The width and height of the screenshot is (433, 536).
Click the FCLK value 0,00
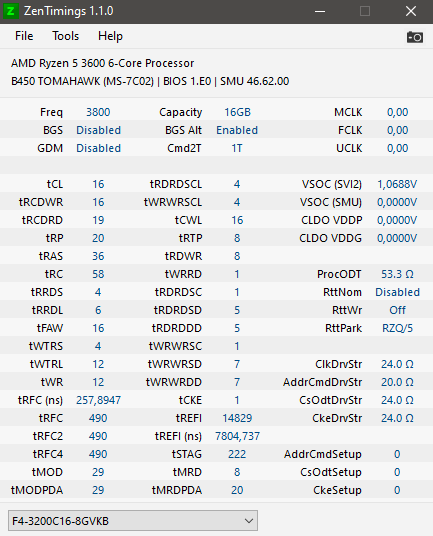click(x=397, y=130)
